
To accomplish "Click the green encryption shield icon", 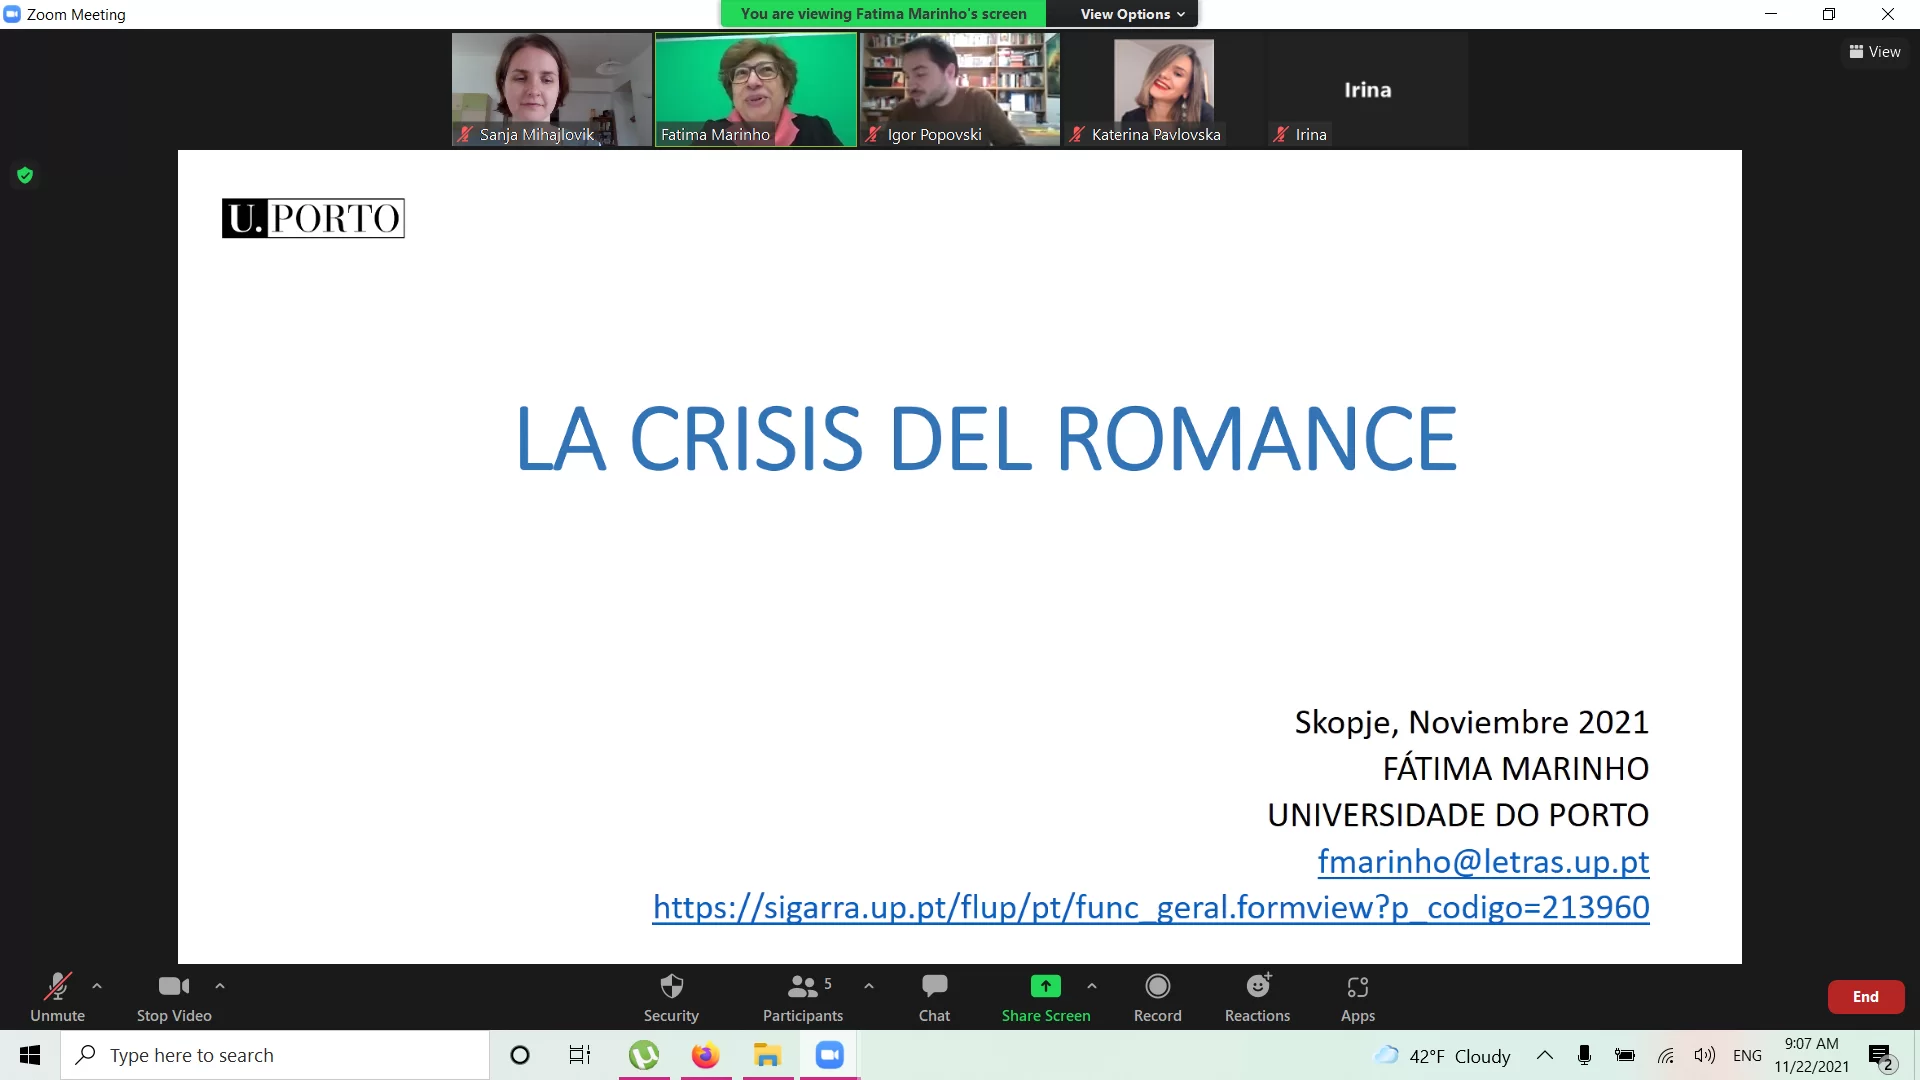I will [25, 176].
